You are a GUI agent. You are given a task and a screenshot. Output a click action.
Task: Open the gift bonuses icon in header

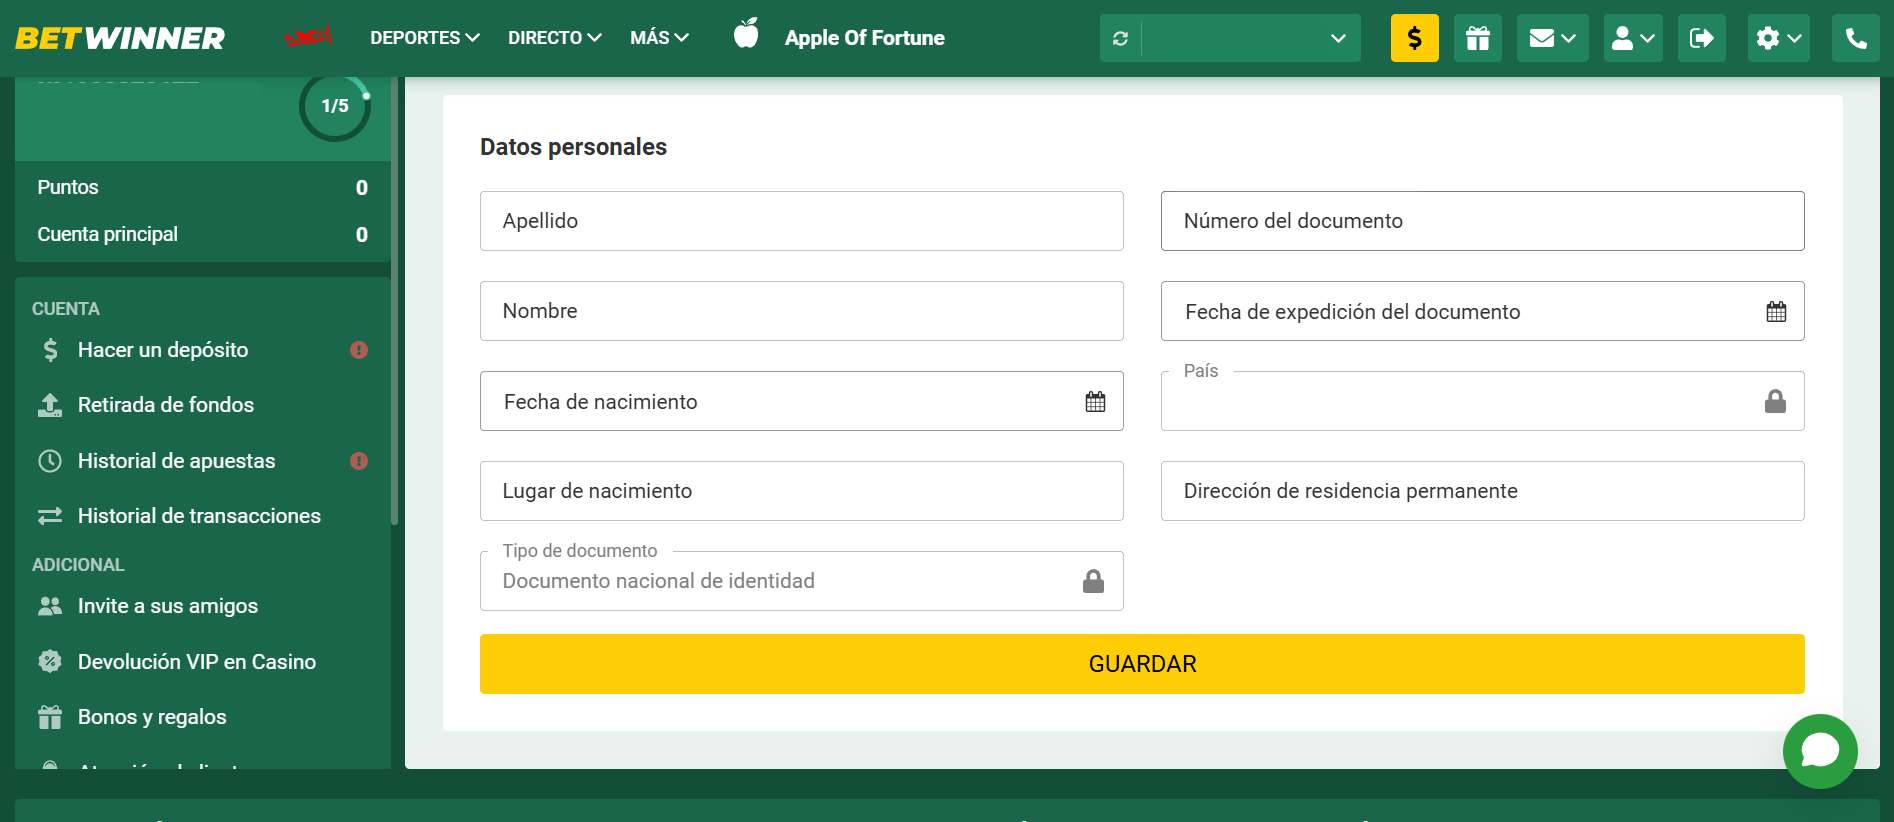click(1477, 38)
